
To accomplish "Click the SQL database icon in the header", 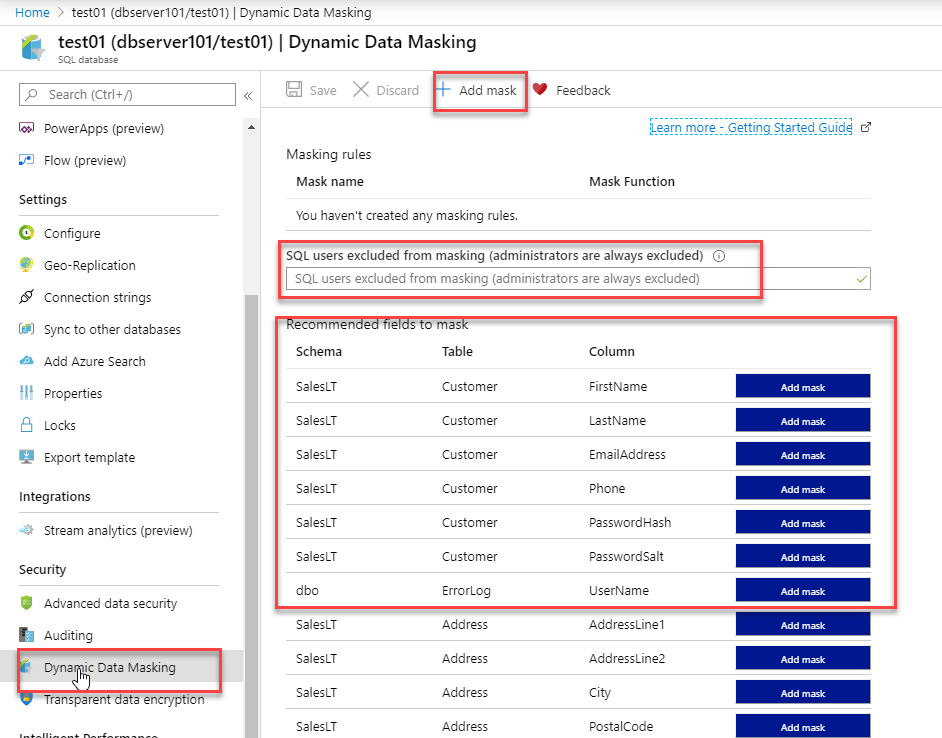I will coord(33,47).
